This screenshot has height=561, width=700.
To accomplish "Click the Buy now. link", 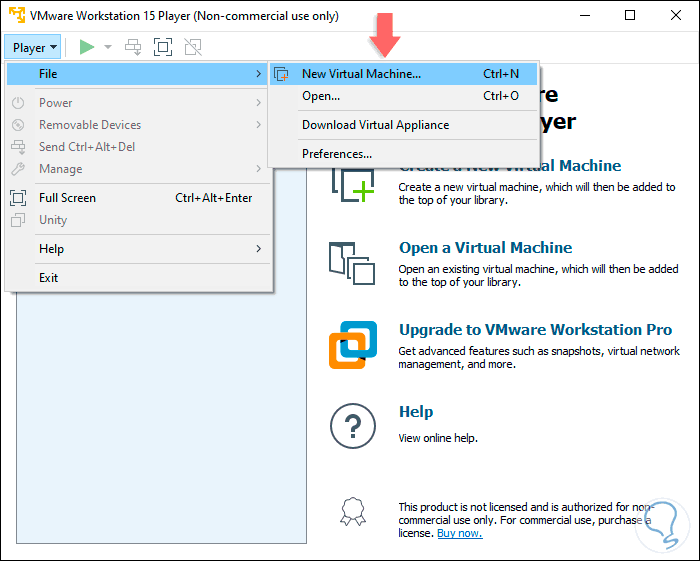I will 460,533.
